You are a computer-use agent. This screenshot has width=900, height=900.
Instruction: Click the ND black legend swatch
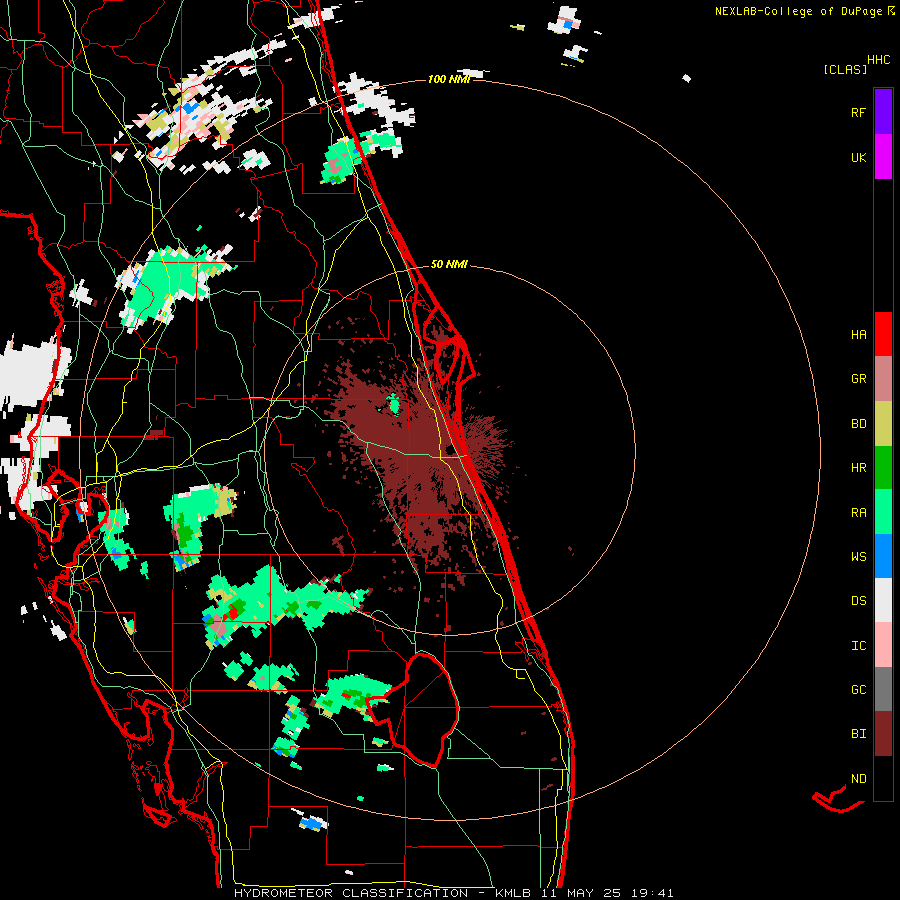click(x=883, y=778)
